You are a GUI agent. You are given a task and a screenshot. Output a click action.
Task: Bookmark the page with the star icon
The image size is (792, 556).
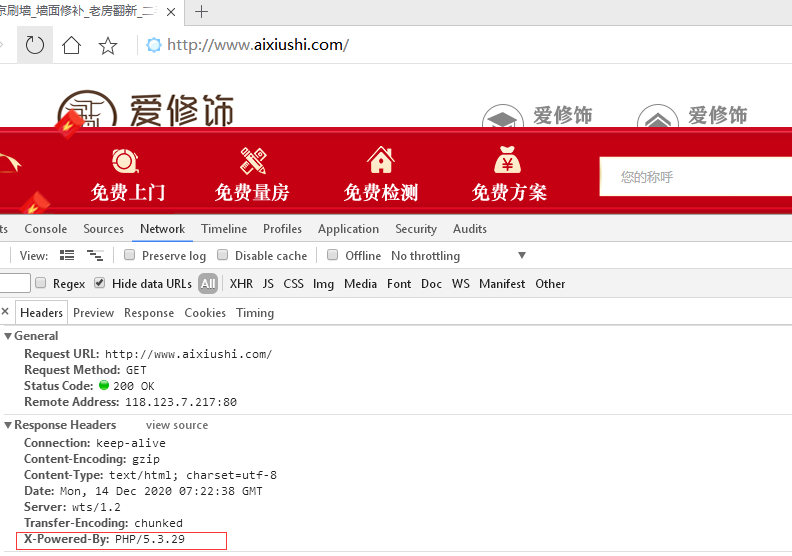[x=108, y=45]
